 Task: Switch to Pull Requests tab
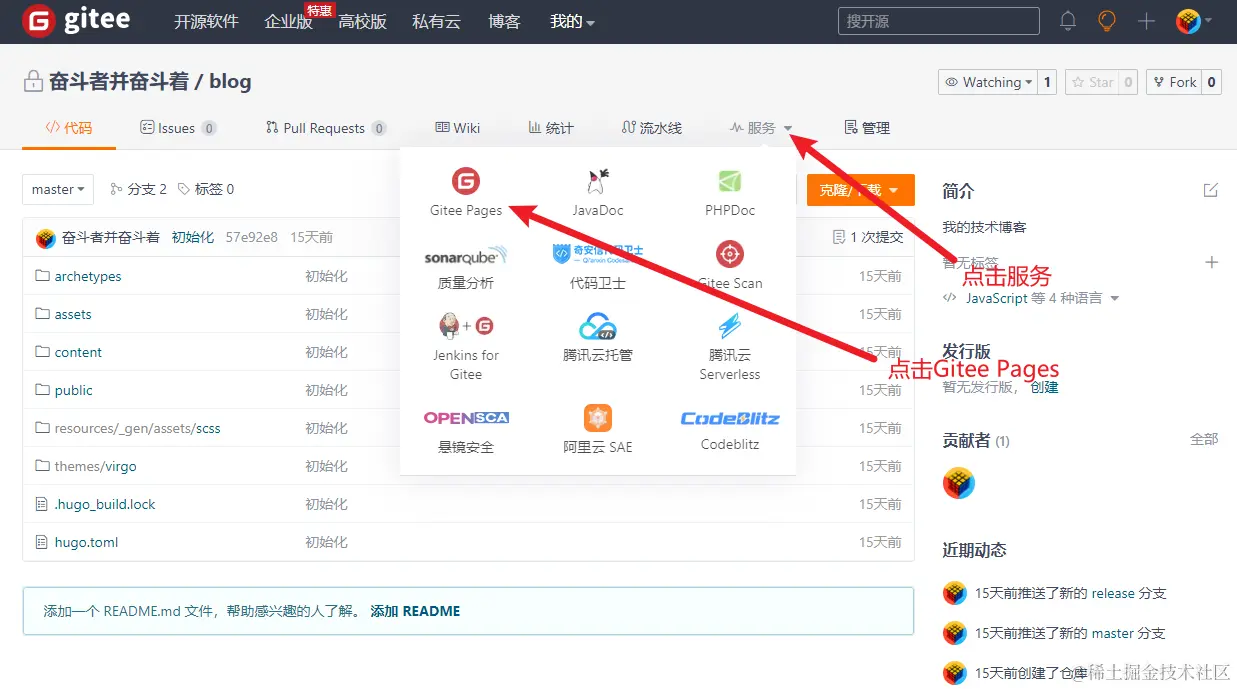pyautogui.click(x=326, y=128)
